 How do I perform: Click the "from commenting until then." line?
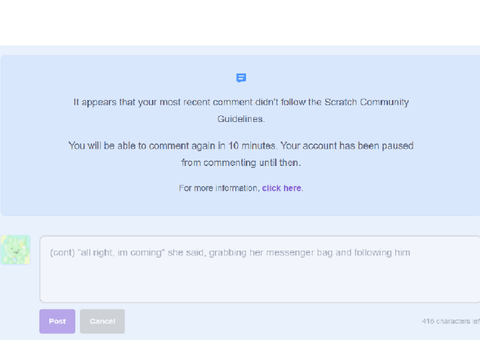241,163
